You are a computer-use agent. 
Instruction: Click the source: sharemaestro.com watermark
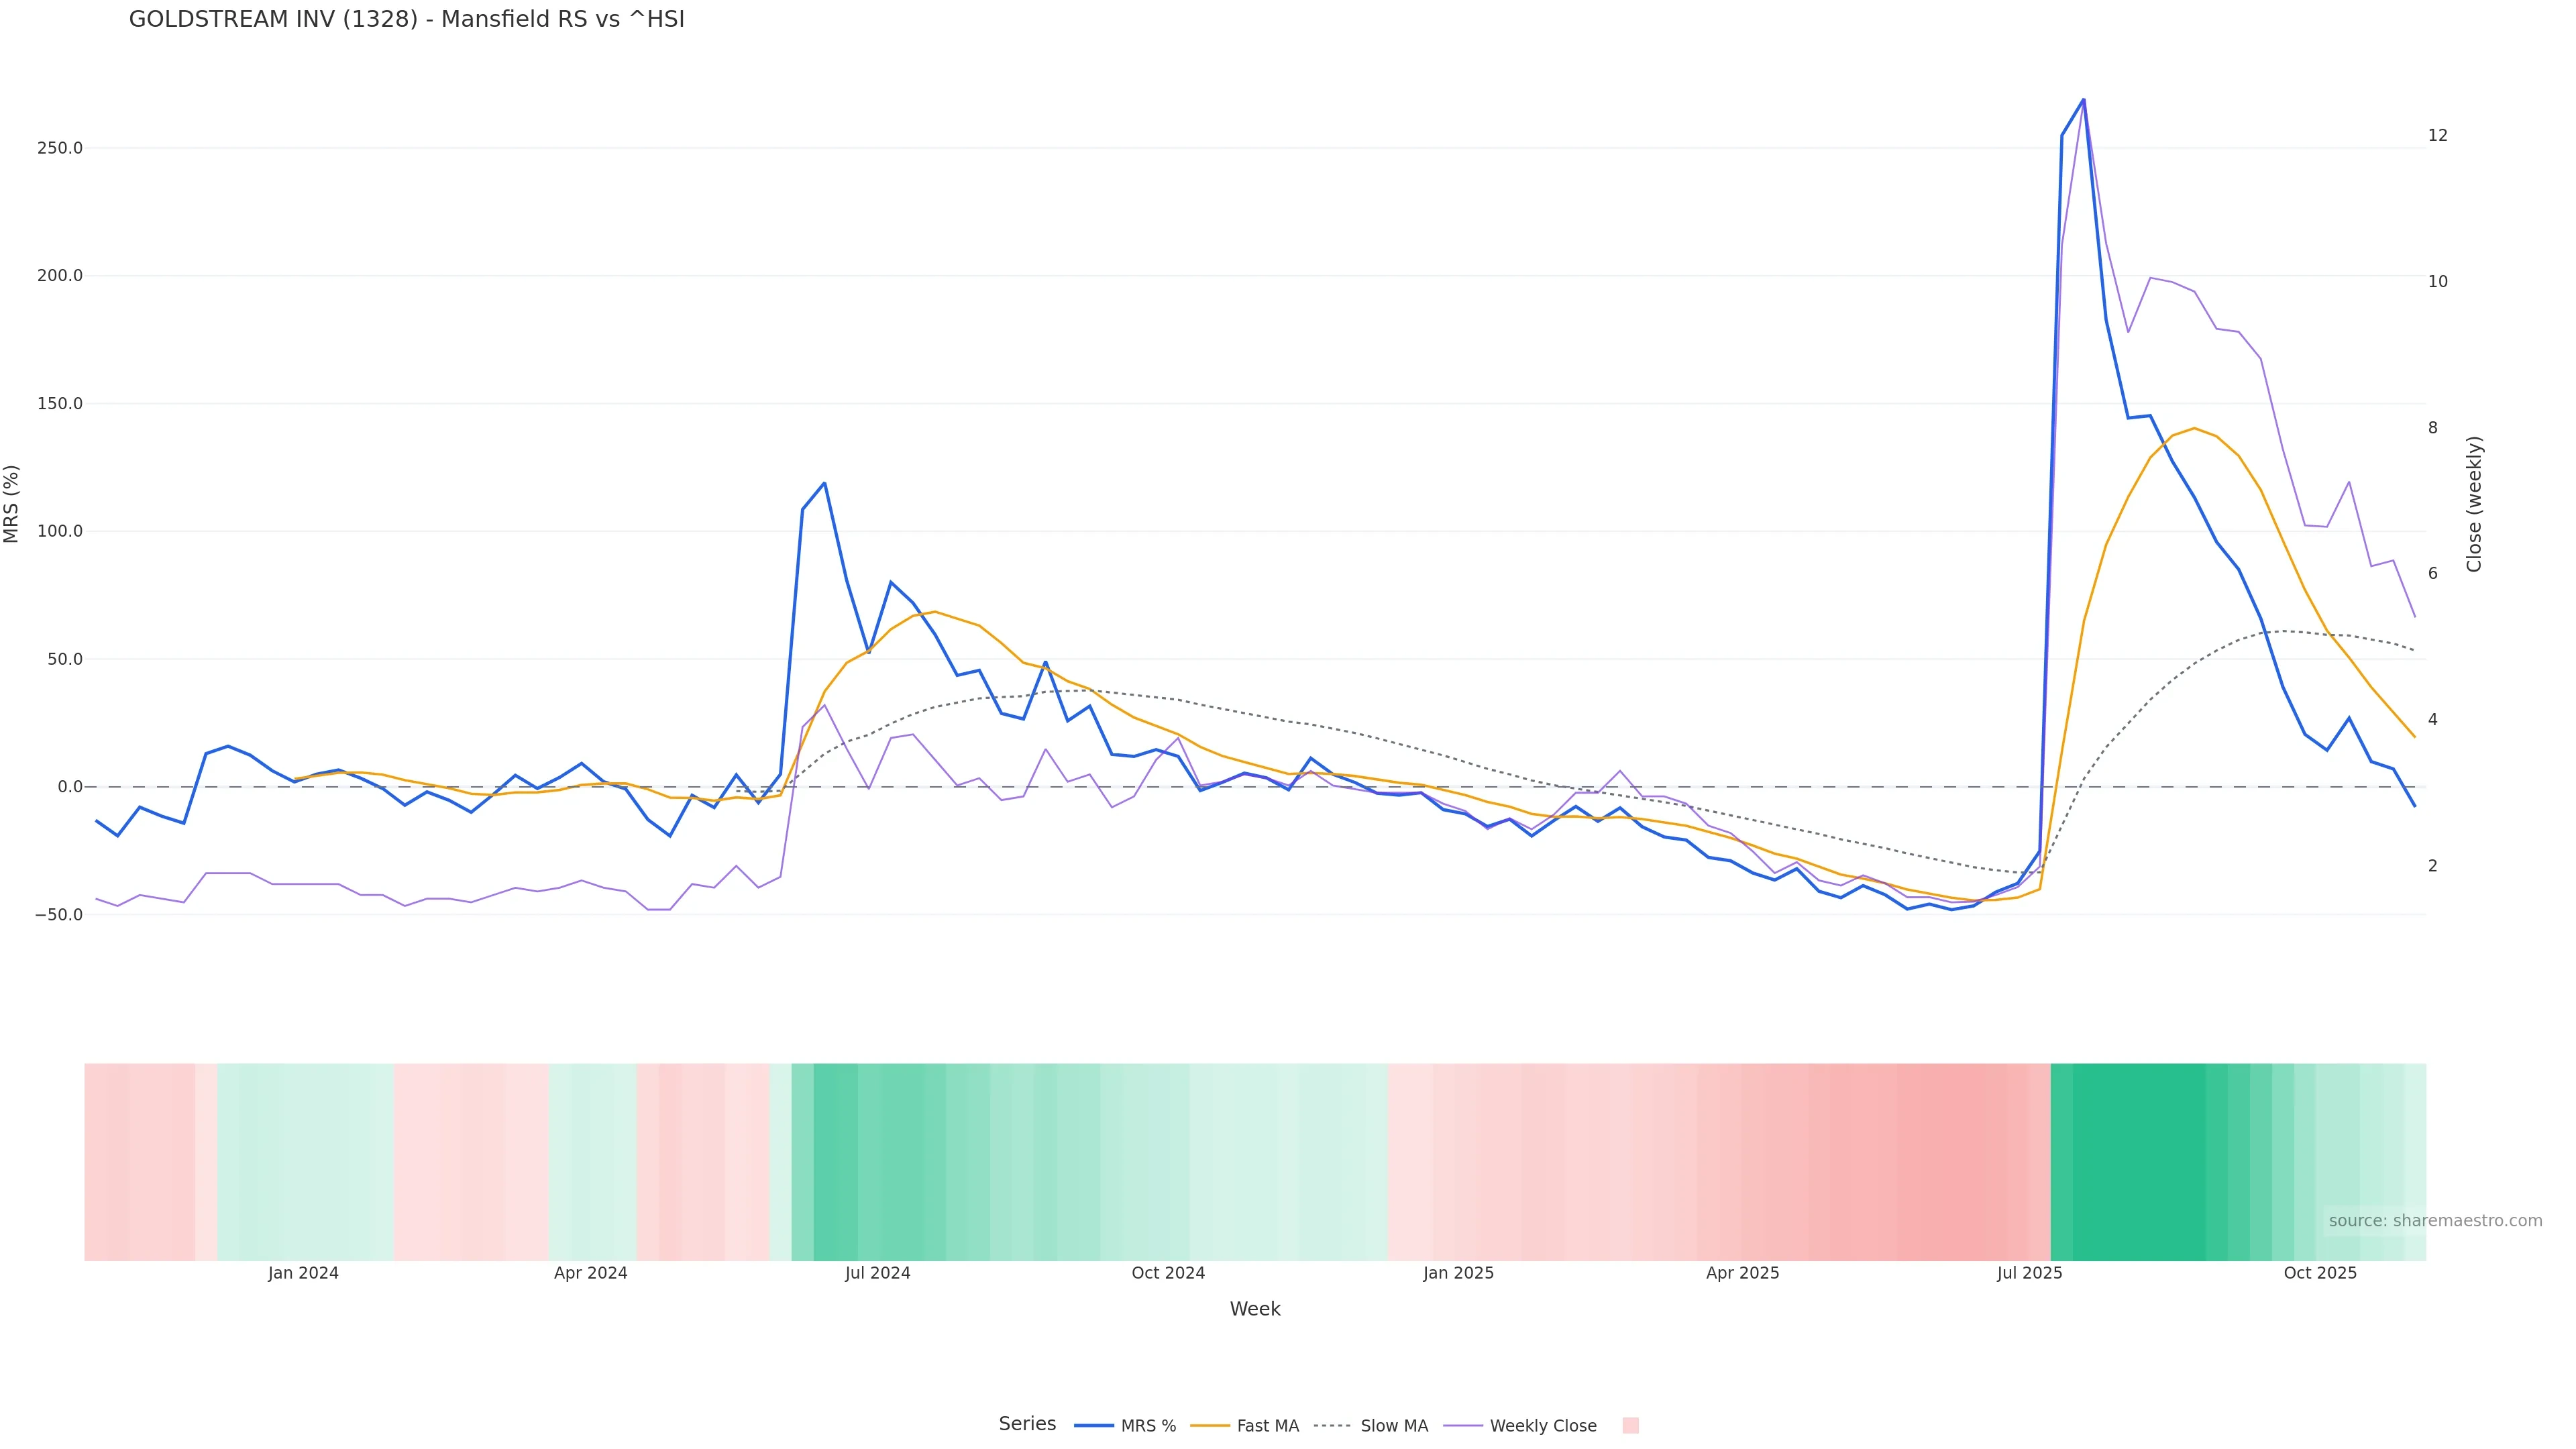[2434, 1221]
